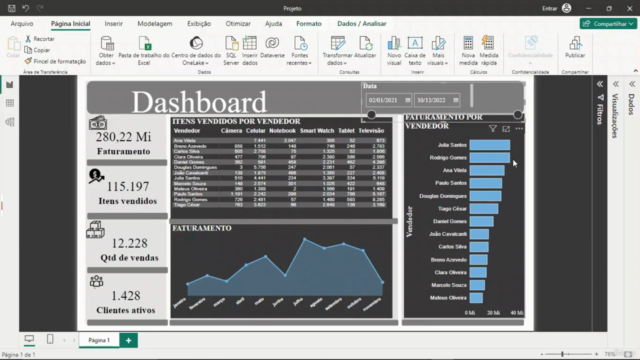Click zoom in plus button
The width and height of the screenshot is (640, 360).
tap(596, 354)
